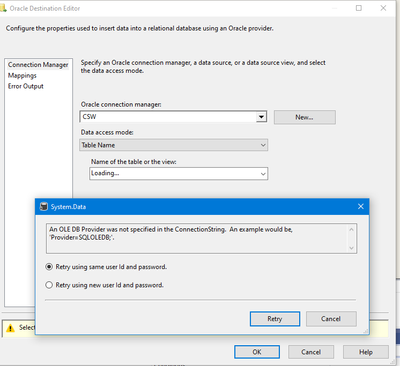Open the Error Output page

point(26,86)
